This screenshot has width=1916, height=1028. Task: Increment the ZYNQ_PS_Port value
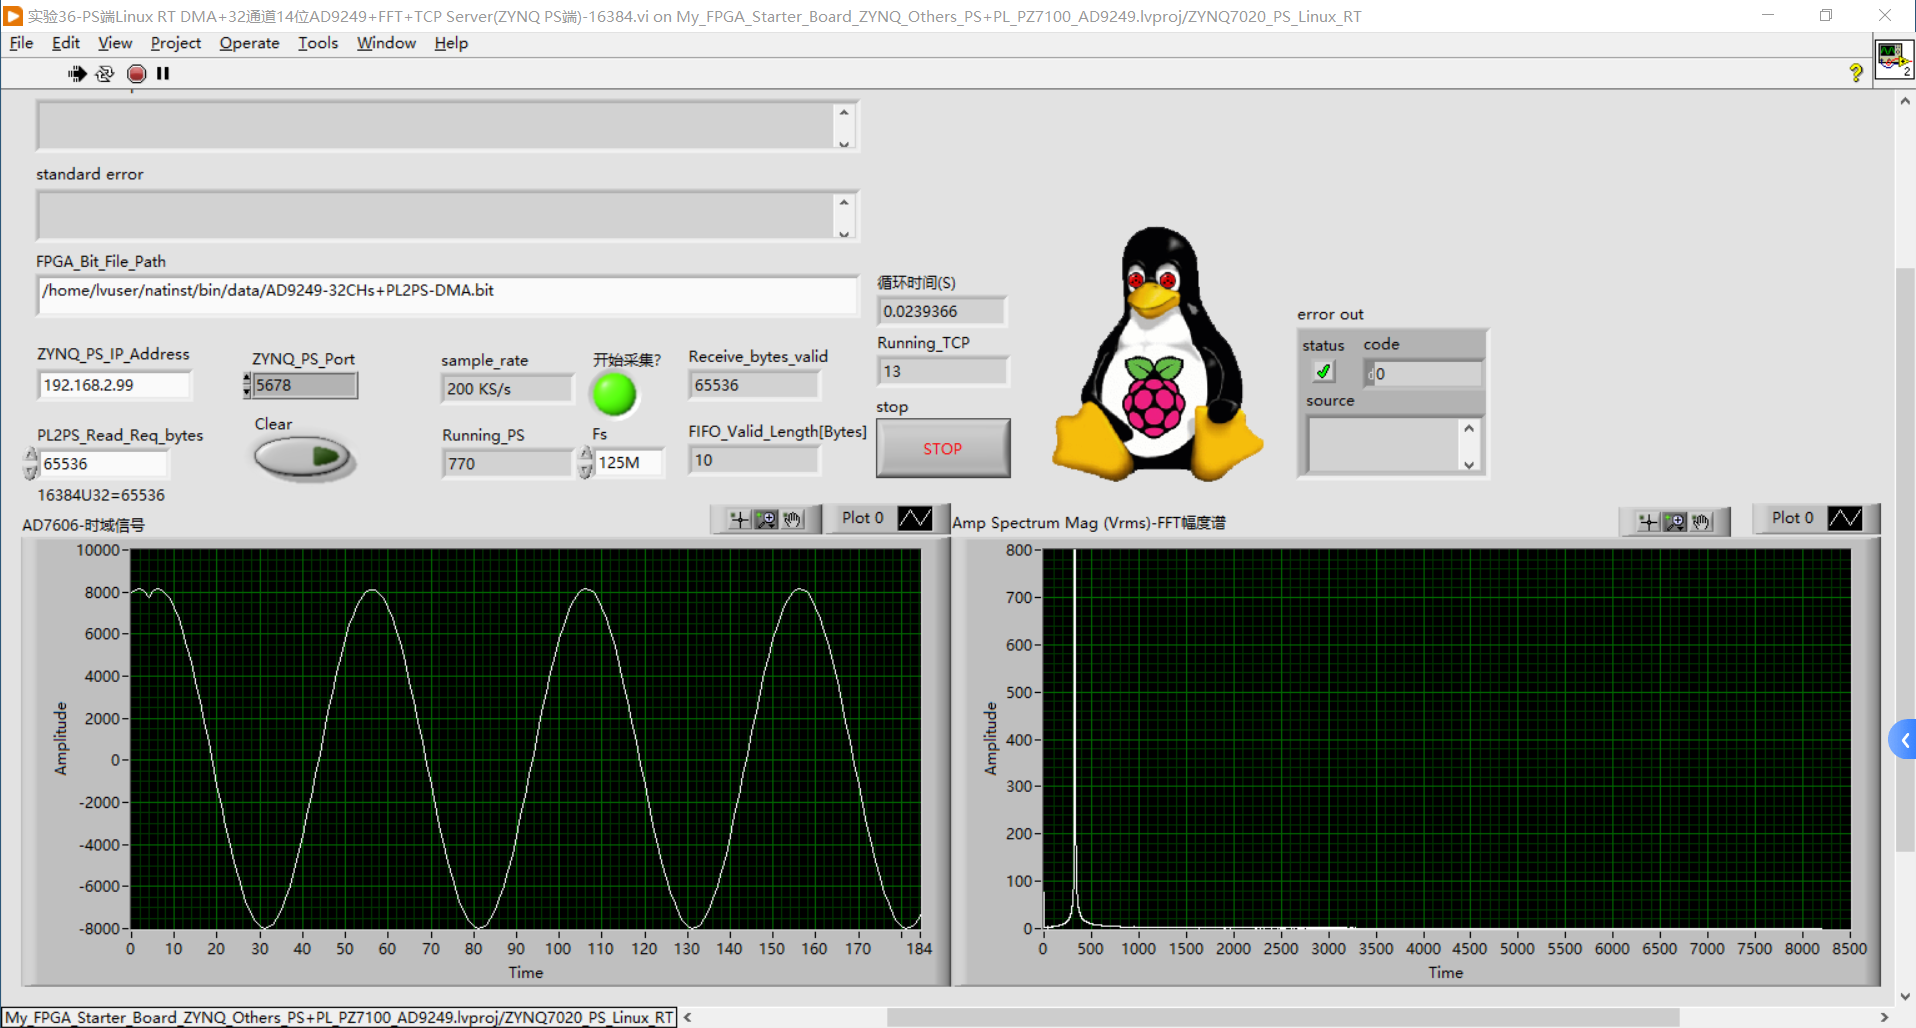coord(247,378)
